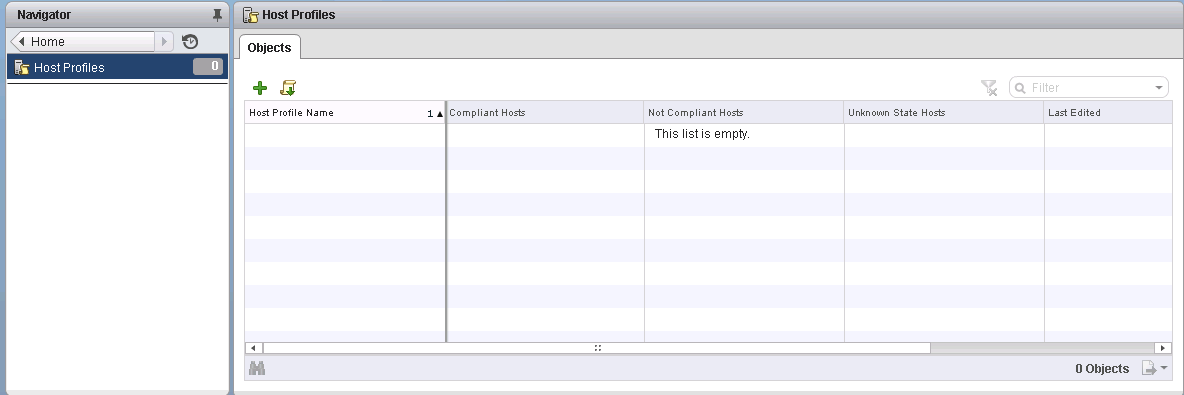Pin the Navigator panel
The width and height of the screenshot is (1184, 395).
pyautogui.click(x=217, y=15)
